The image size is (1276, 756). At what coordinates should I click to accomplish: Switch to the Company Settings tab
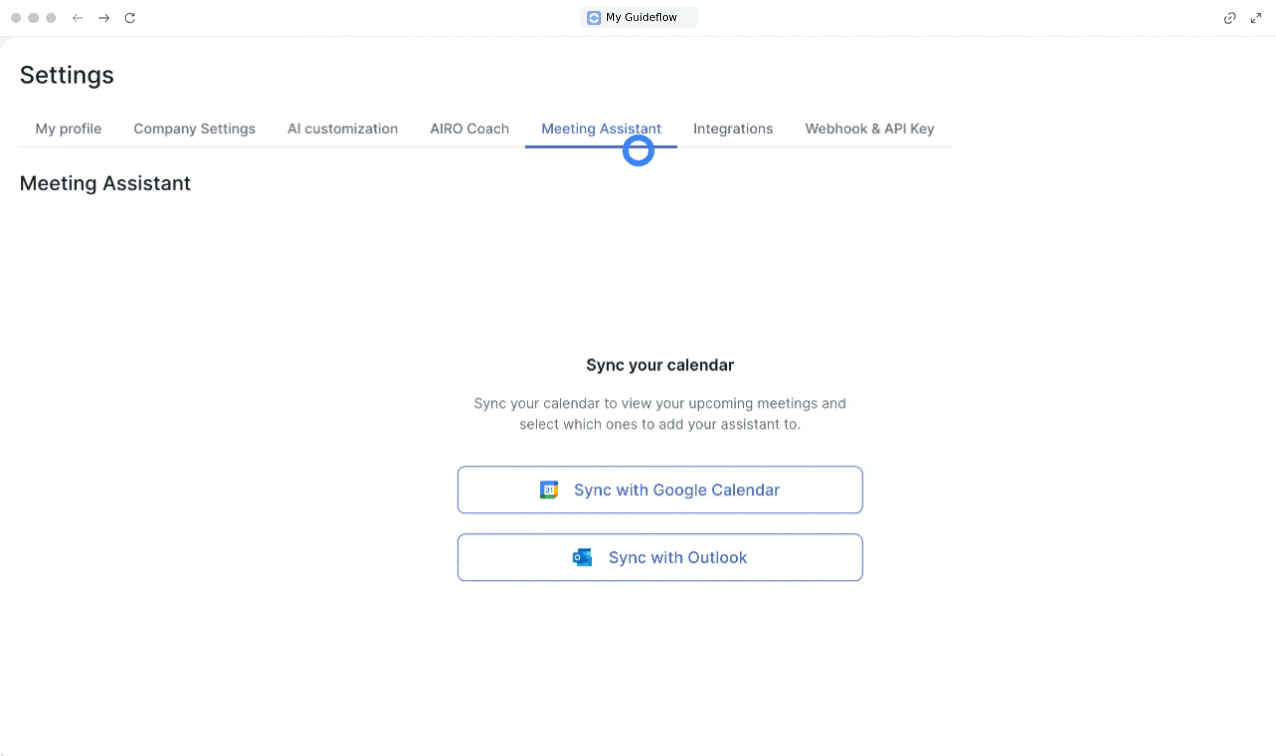pyautogui.click(x=194, y=129)
